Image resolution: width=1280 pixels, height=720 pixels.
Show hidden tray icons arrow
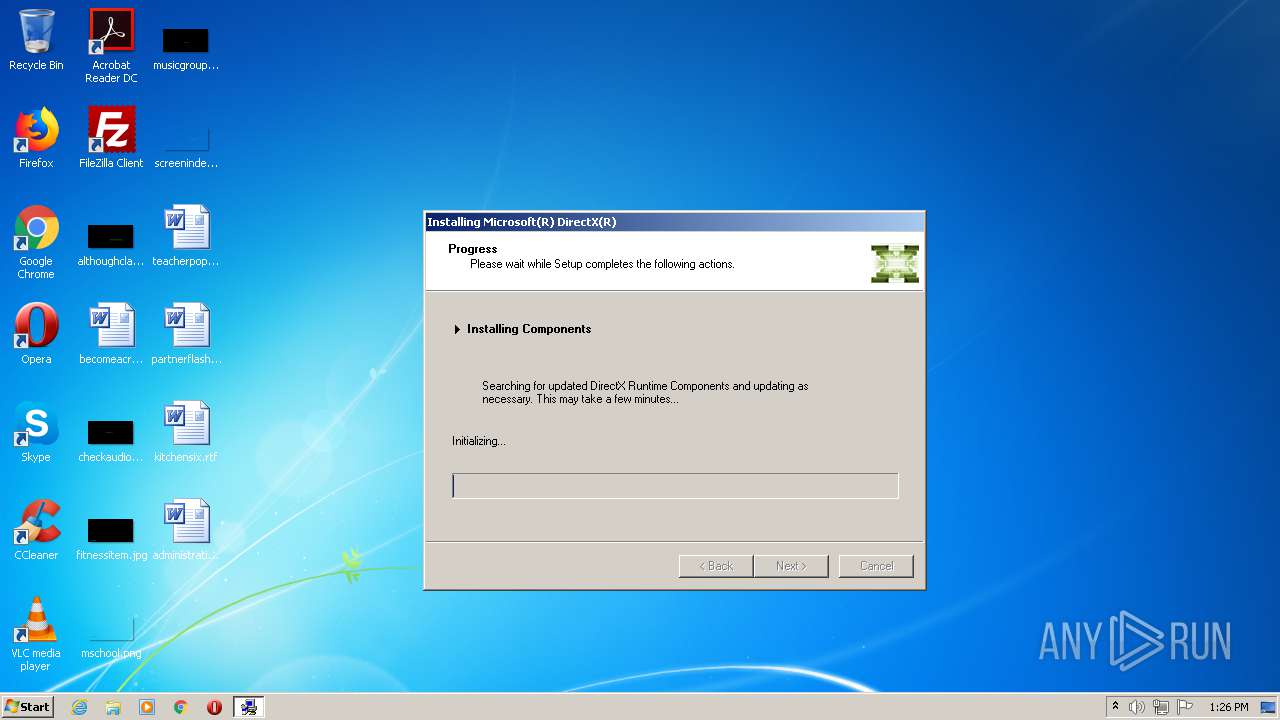[x=1115, y=706]
